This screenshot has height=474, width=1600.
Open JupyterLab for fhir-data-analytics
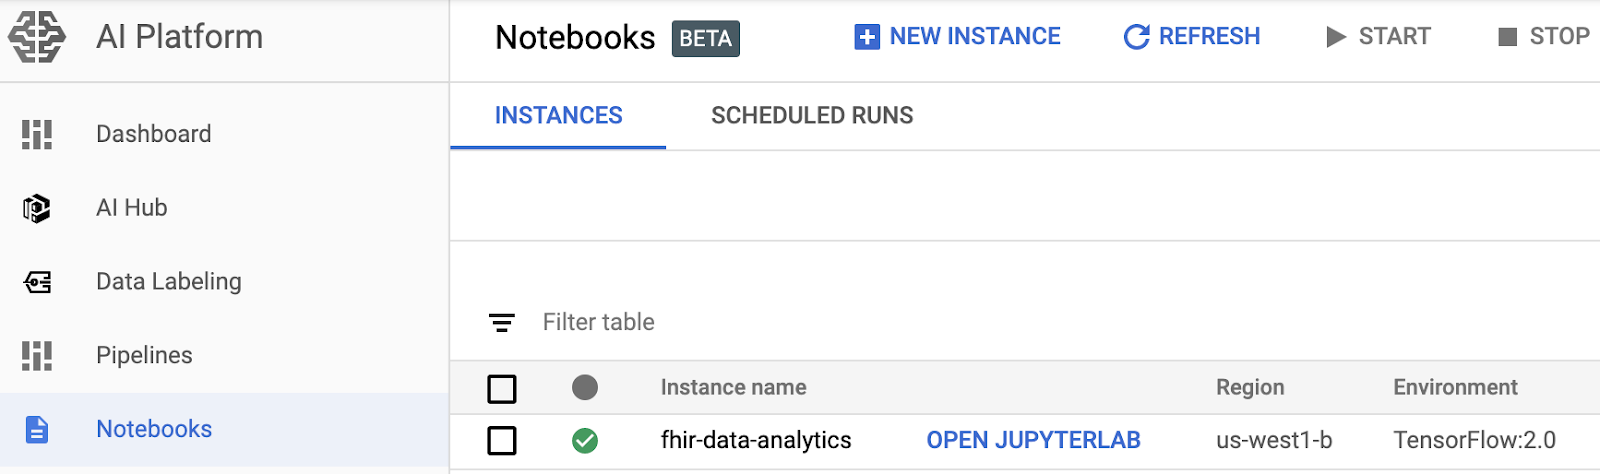[1033, 440]
